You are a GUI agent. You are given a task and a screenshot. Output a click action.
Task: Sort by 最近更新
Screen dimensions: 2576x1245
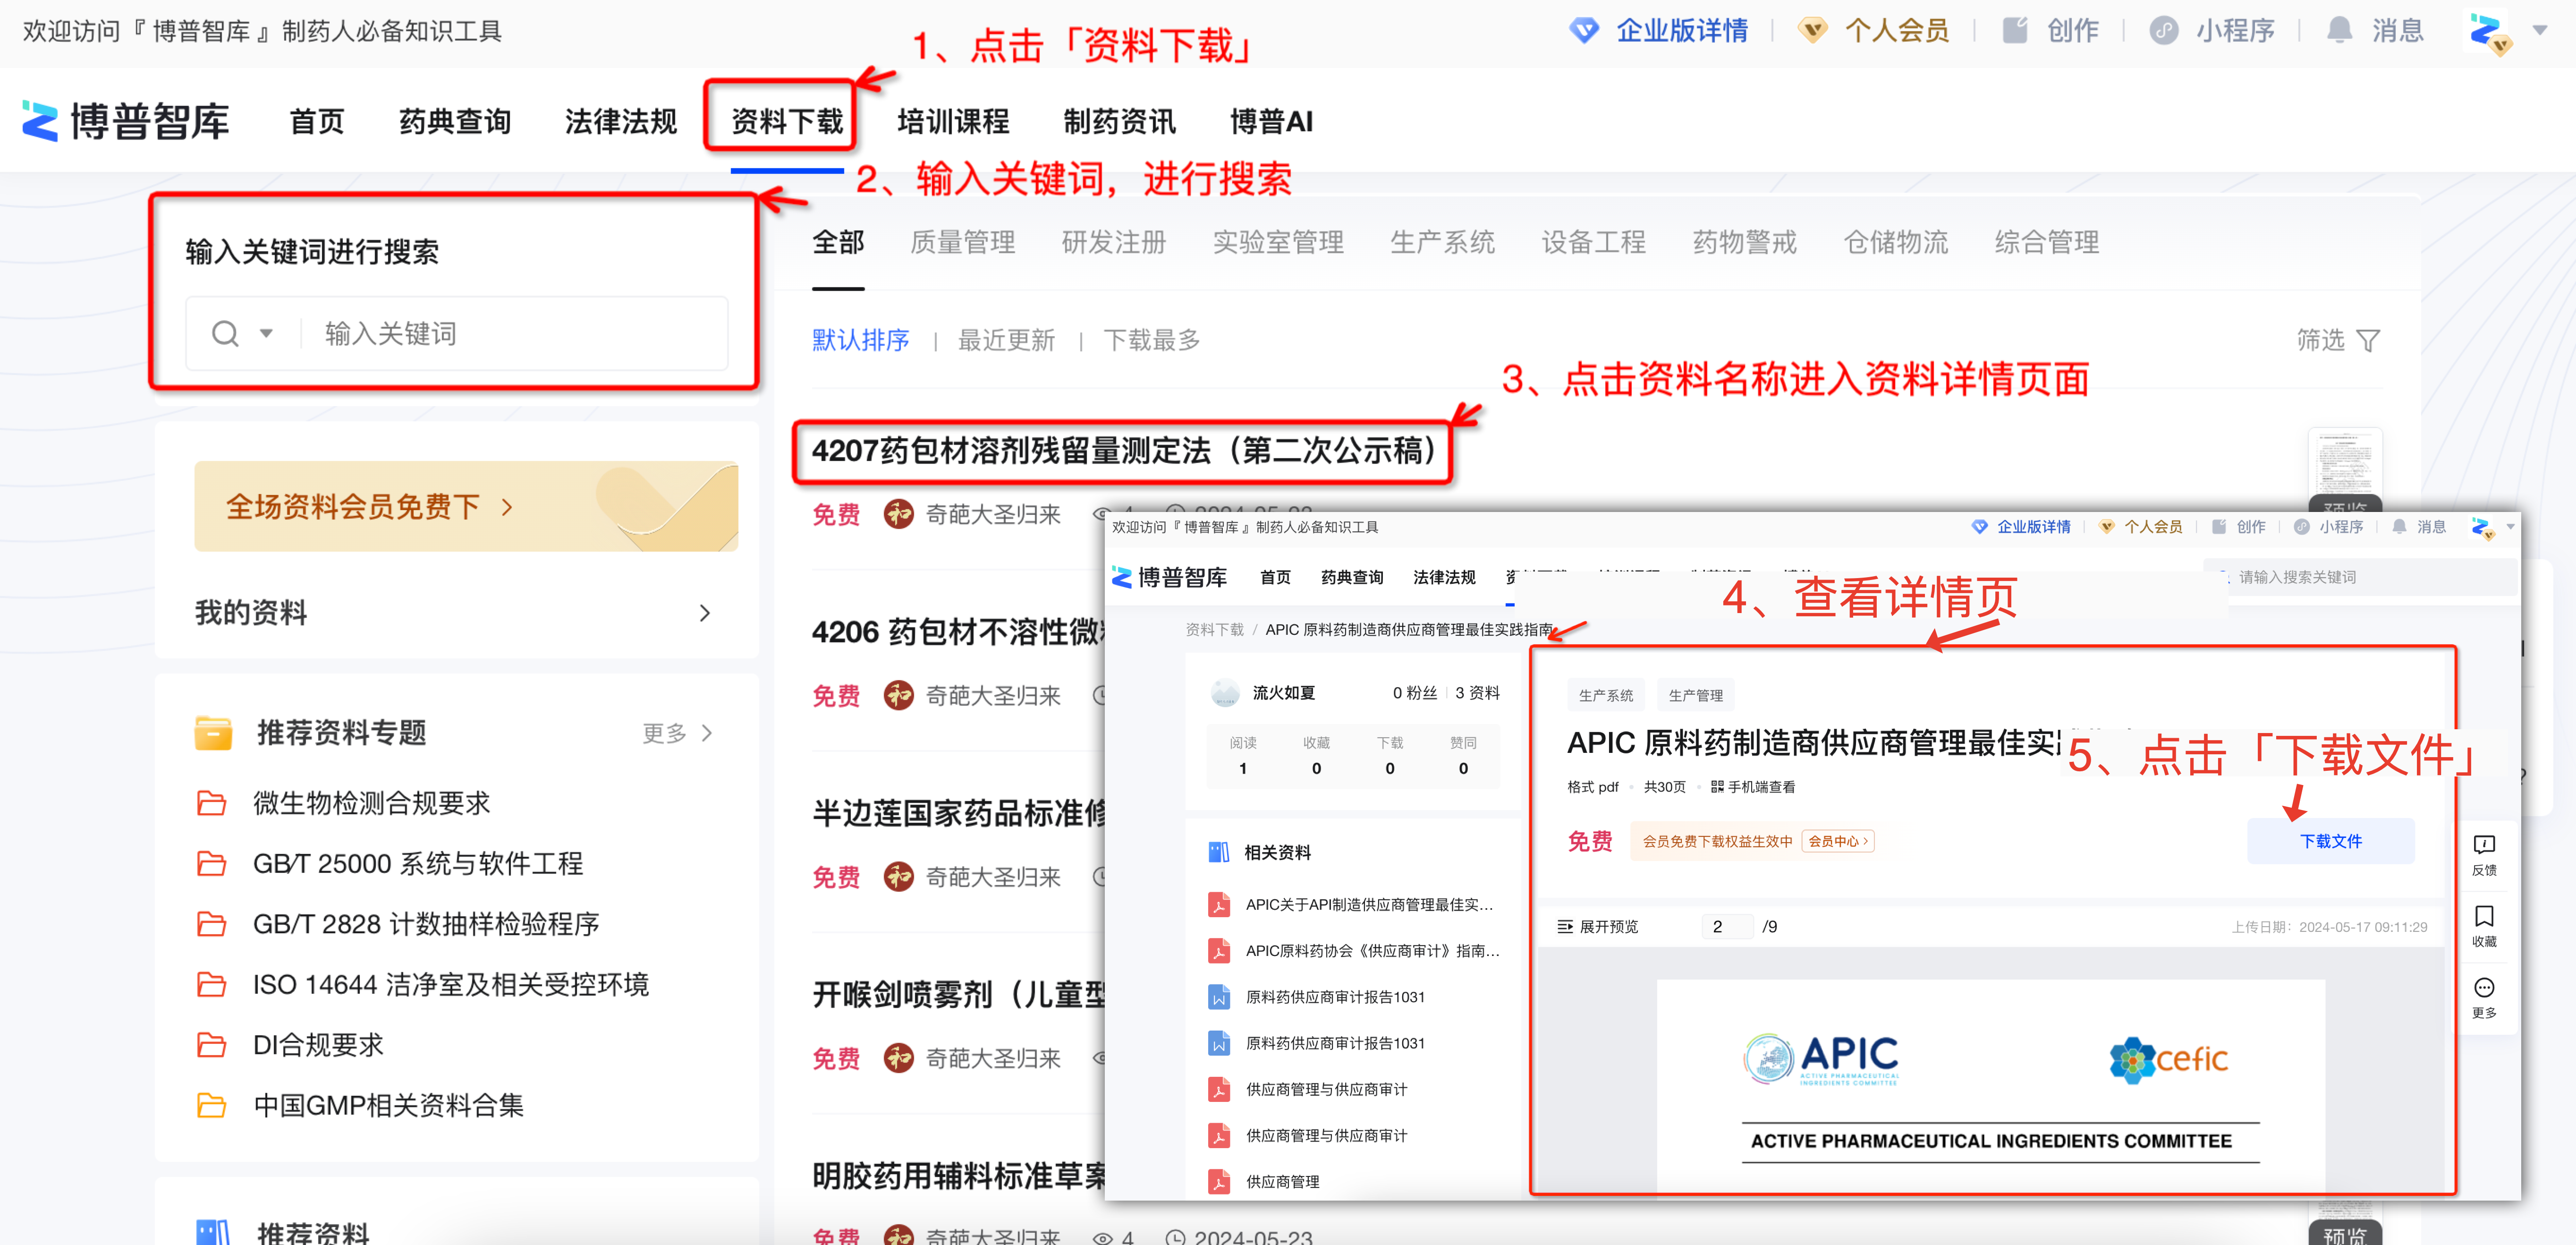1006,340
